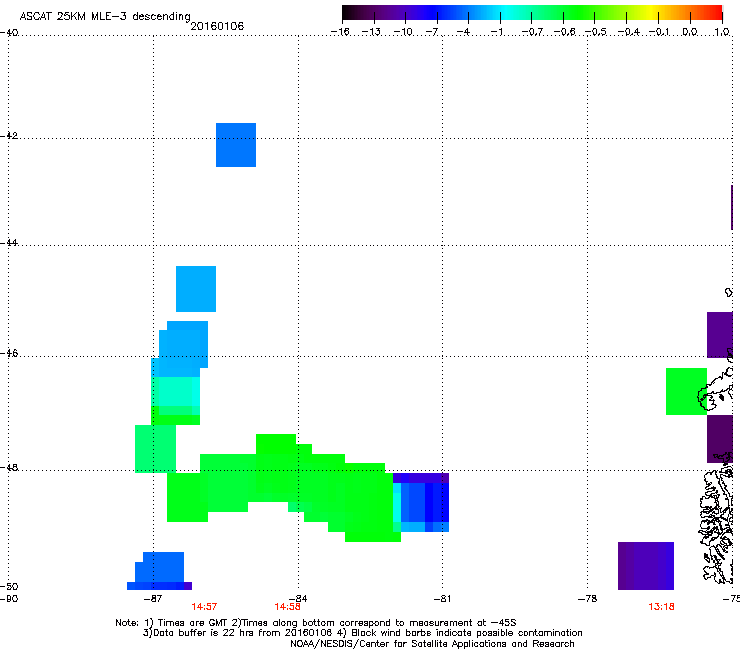The image size is (740, 650).
Task: Click the color bar label -7
Action: point(432,32)
